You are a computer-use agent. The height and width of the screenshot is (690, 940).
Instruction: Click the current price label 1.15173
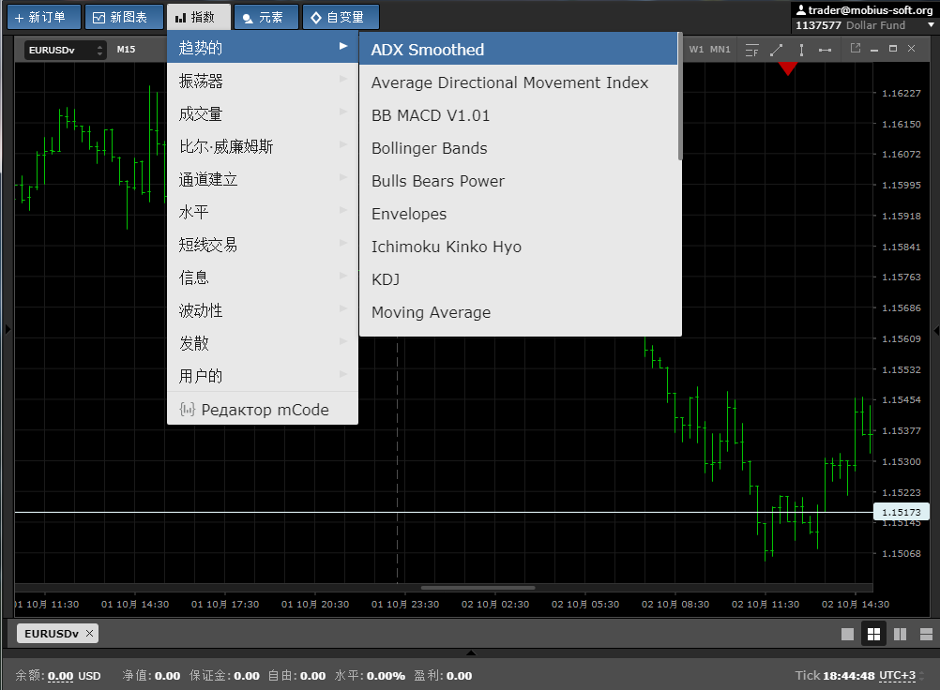click(x=902, y=512)
